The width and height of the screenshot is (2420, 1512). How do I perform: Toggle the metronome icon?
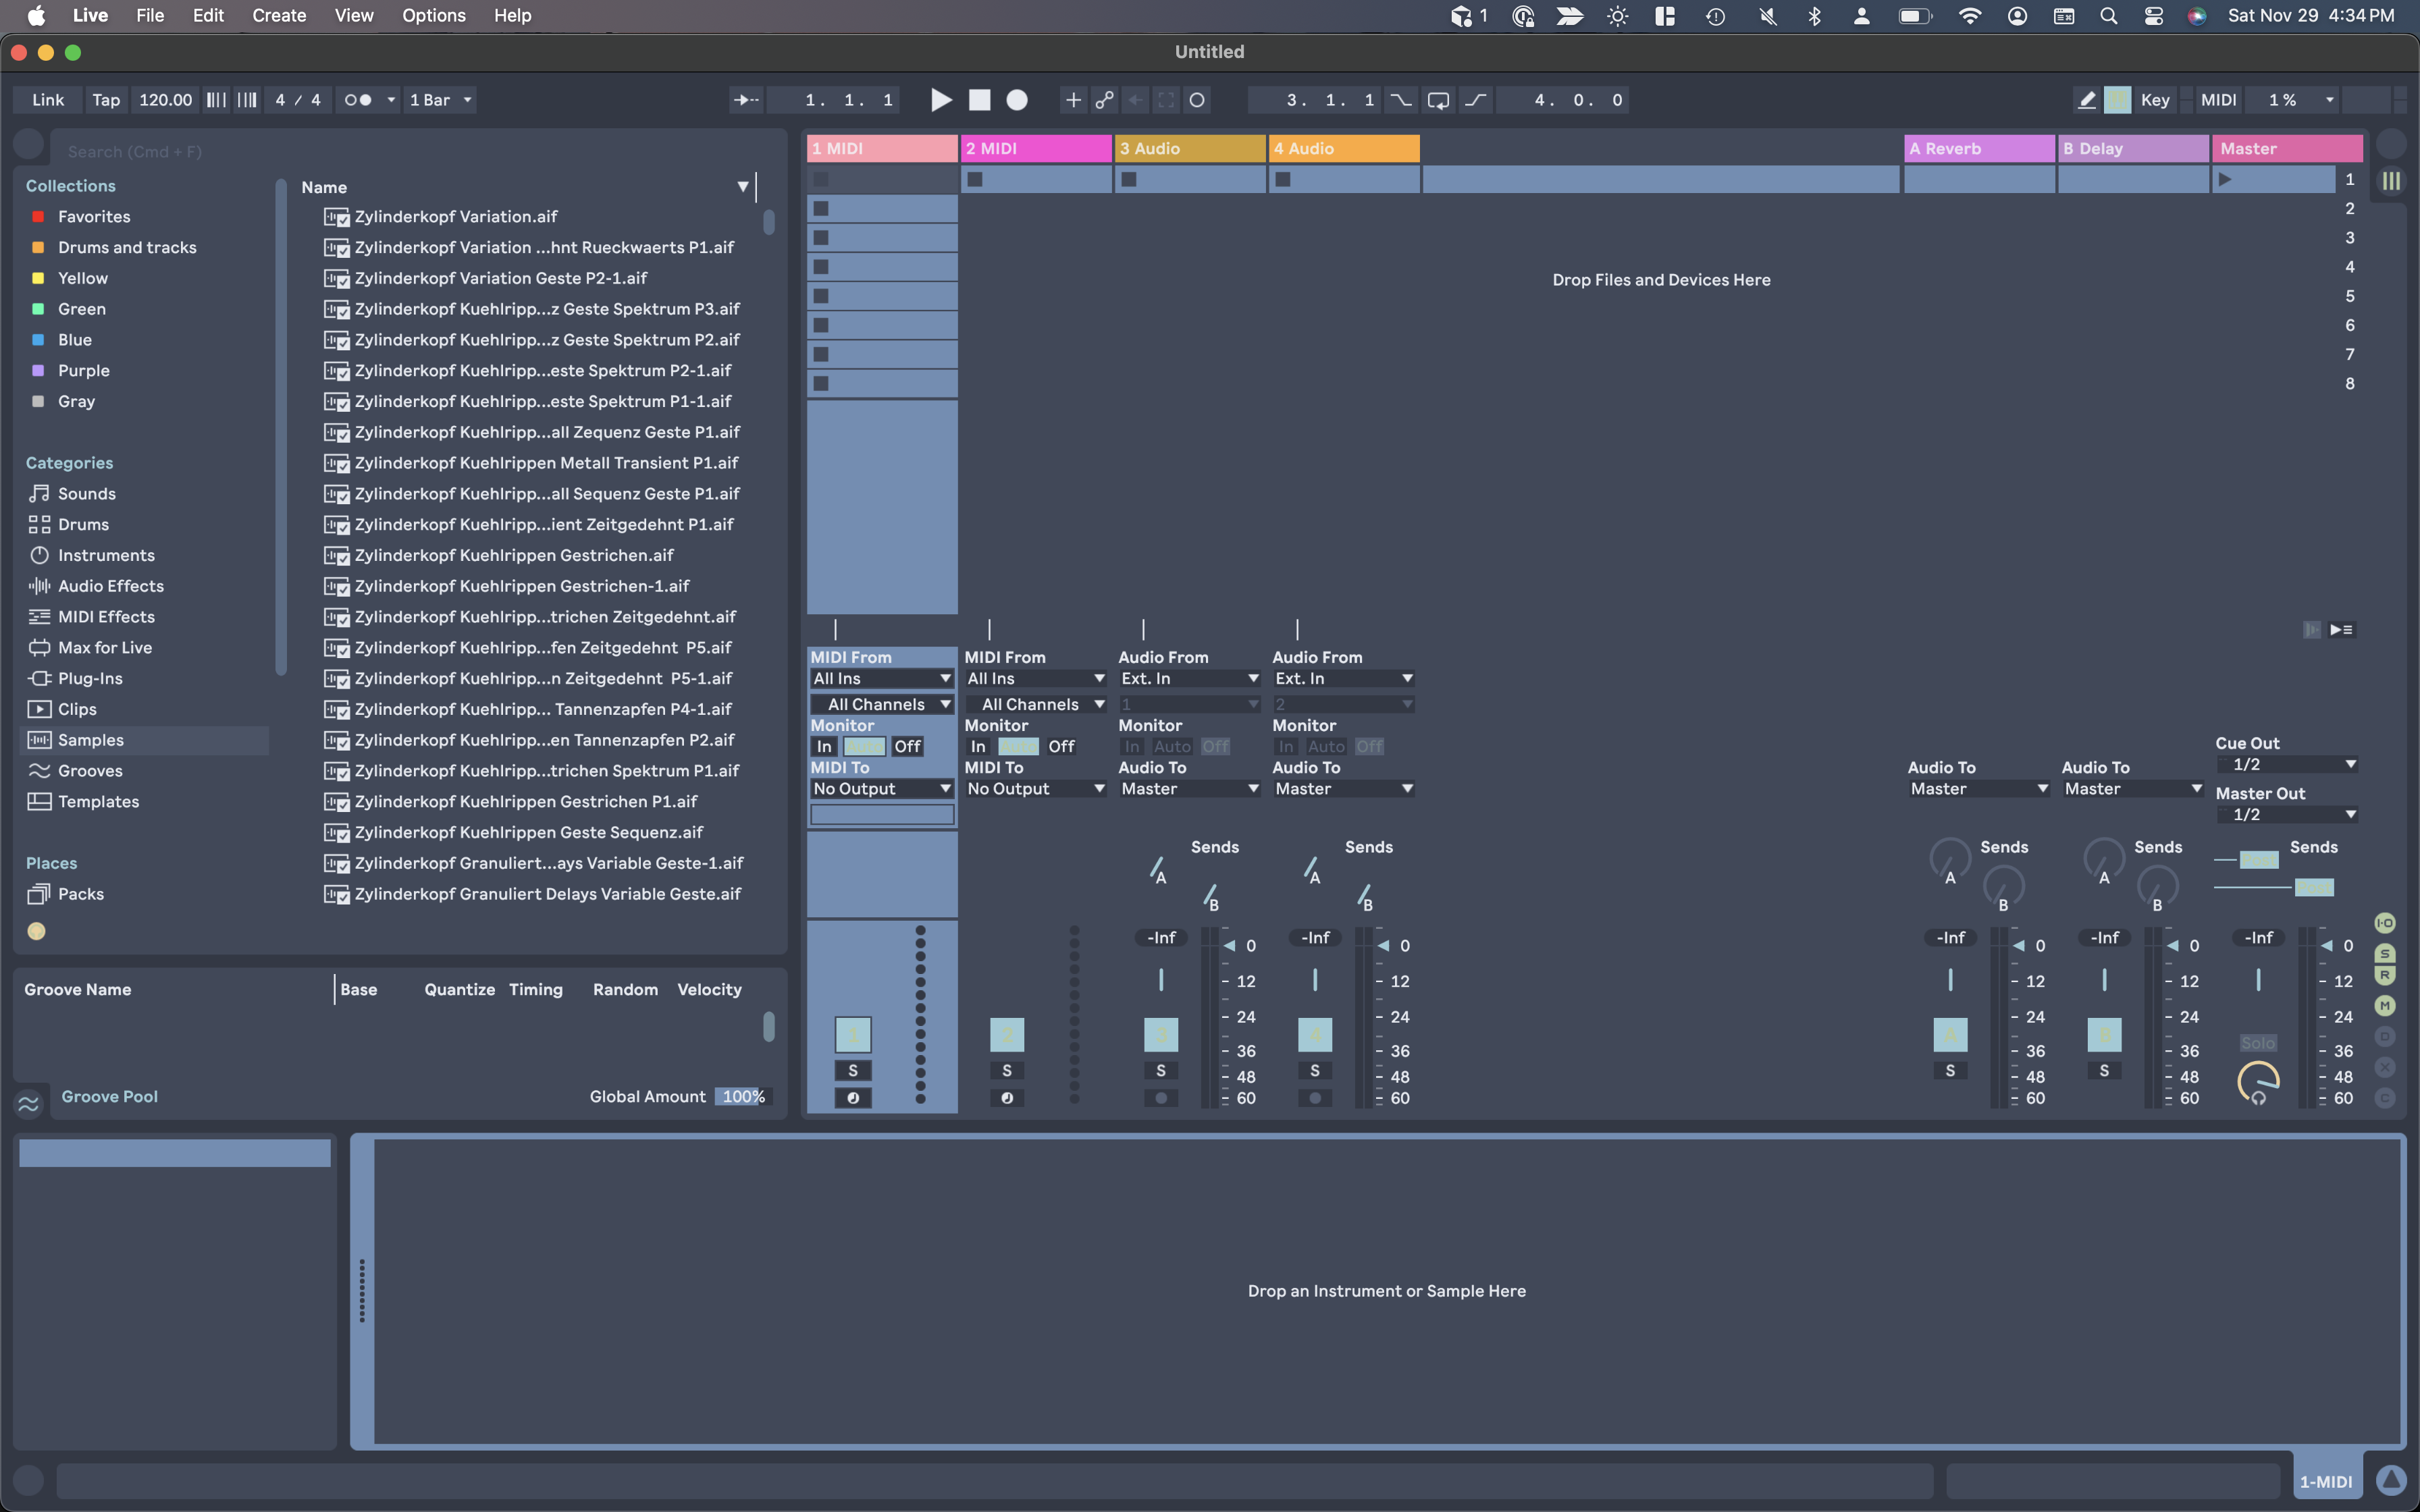coord(358,100)
